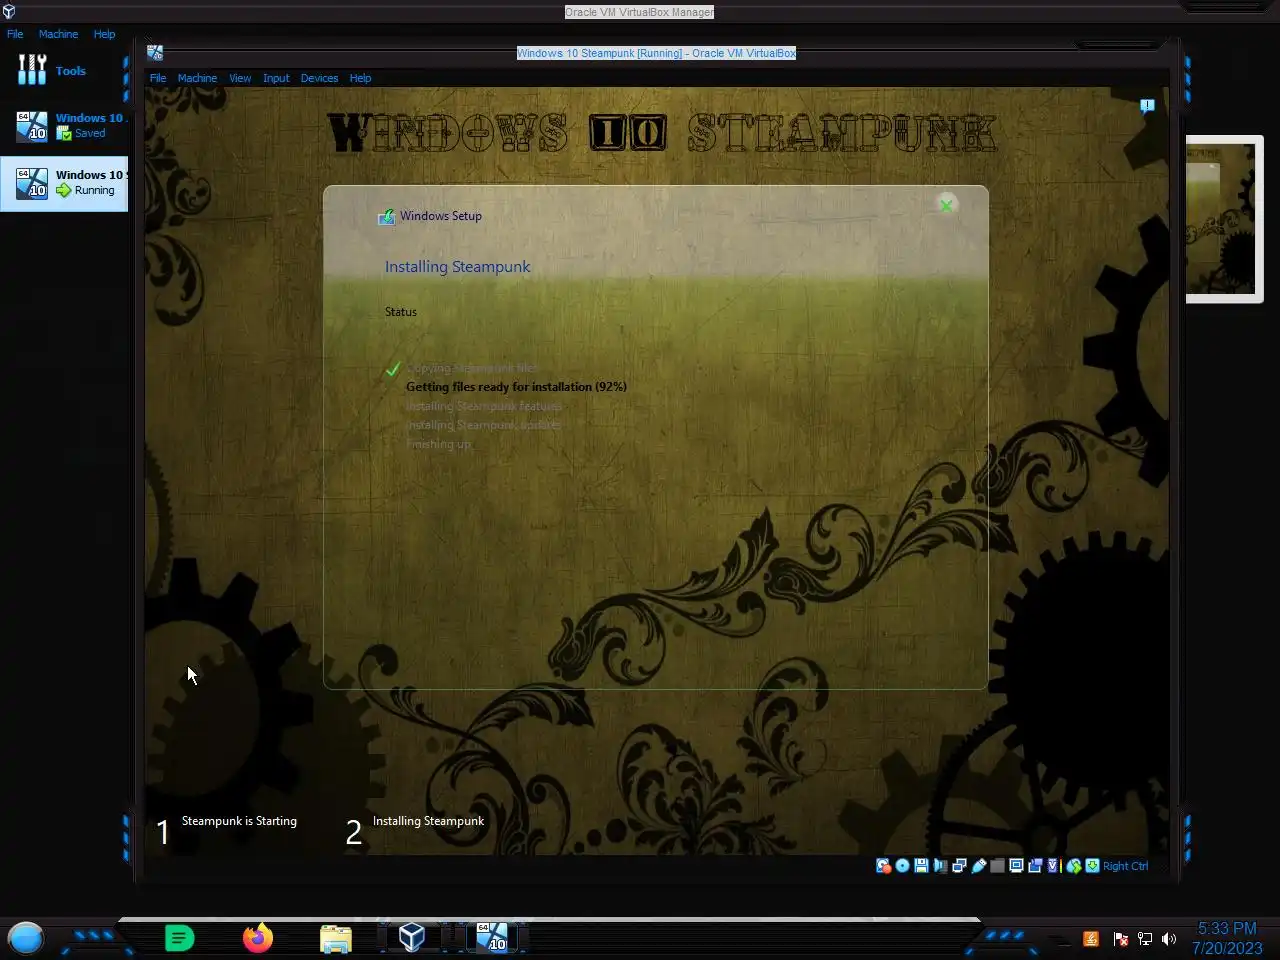1280x960 pixels.
Task: Open Machine menu in VirtualBox Manager
Action: [x=58, y=34]
